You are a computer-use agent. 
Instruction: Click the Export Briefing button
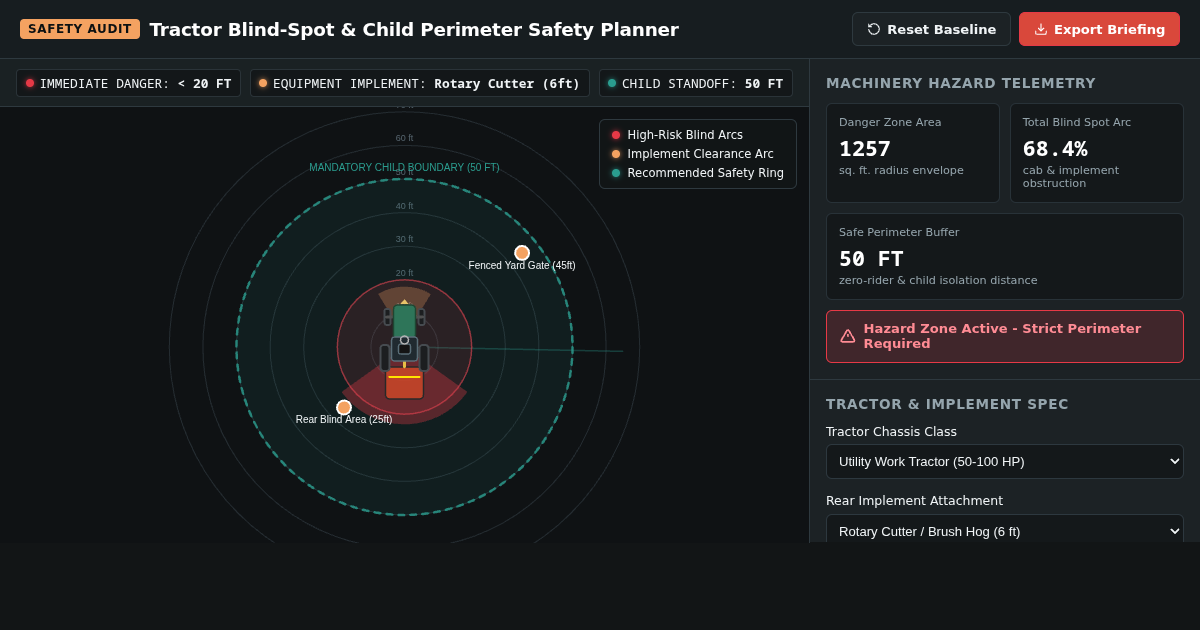(x=1099, y=29)
